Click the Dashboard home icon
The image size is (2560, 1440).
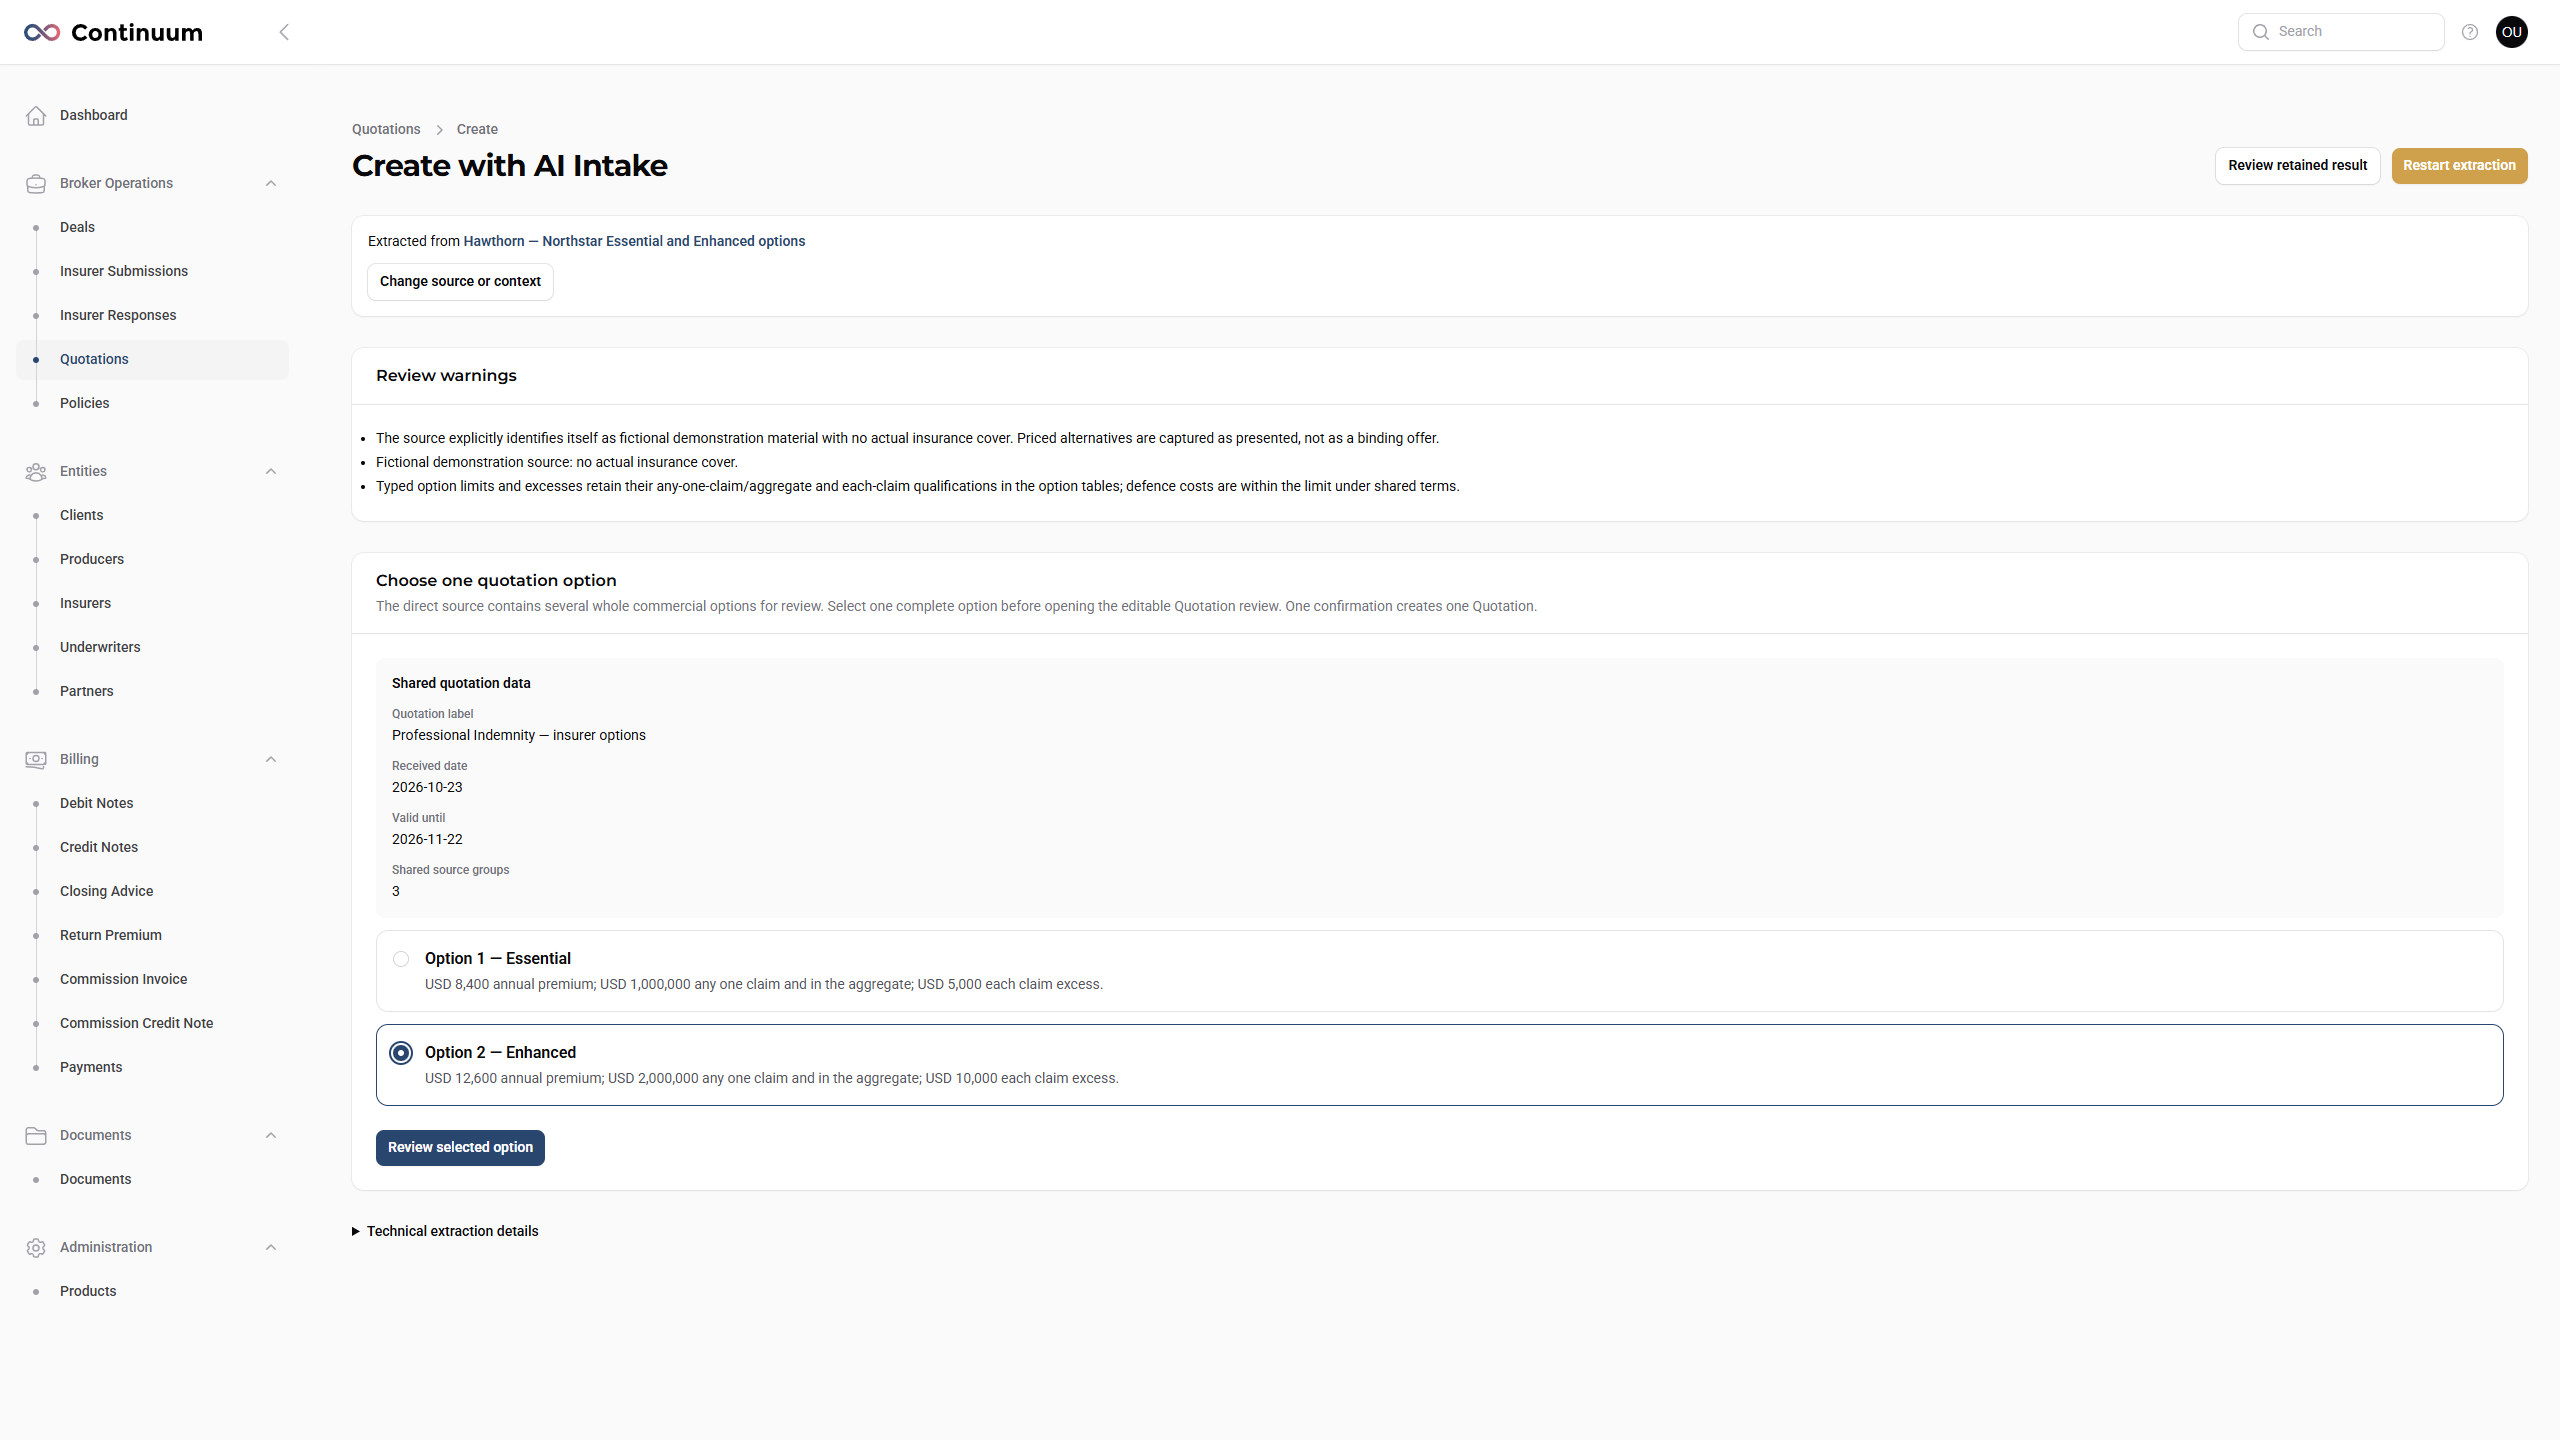[x=36, y=115]
